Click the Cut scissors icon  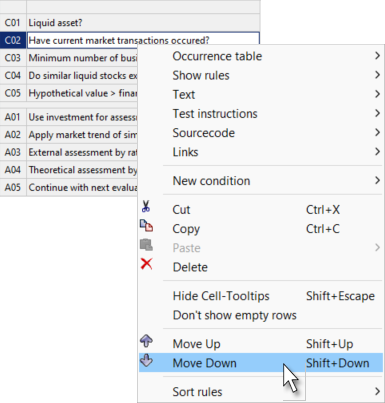146,206
